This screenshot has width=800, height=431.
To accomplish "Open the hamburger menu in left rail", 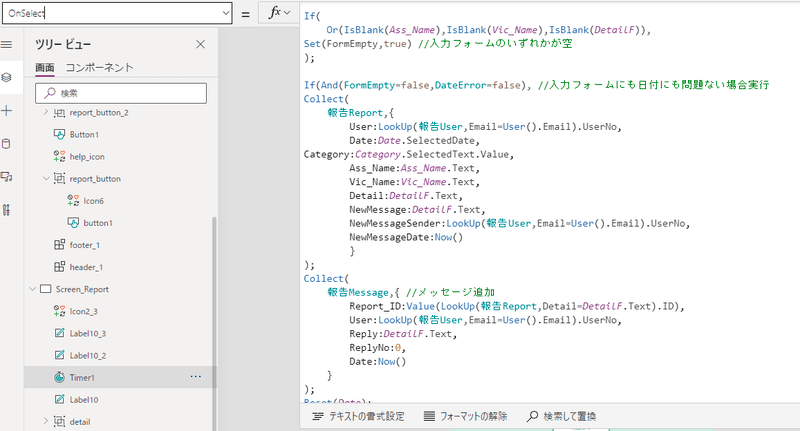I will (x=7, y=45).
